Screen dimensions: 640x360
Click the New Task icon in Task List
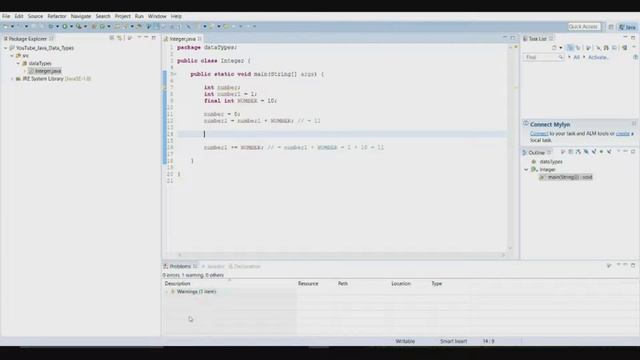point(554,48)
